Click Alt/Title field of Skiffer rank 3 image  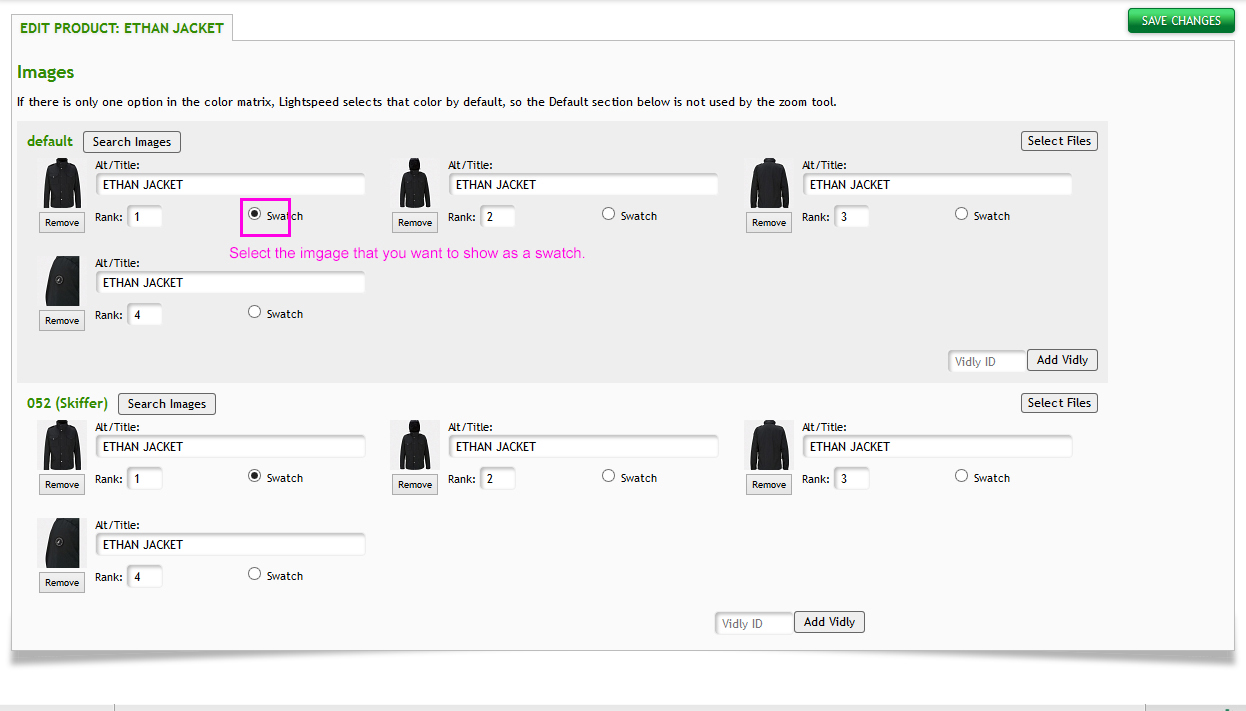(937, 447)
